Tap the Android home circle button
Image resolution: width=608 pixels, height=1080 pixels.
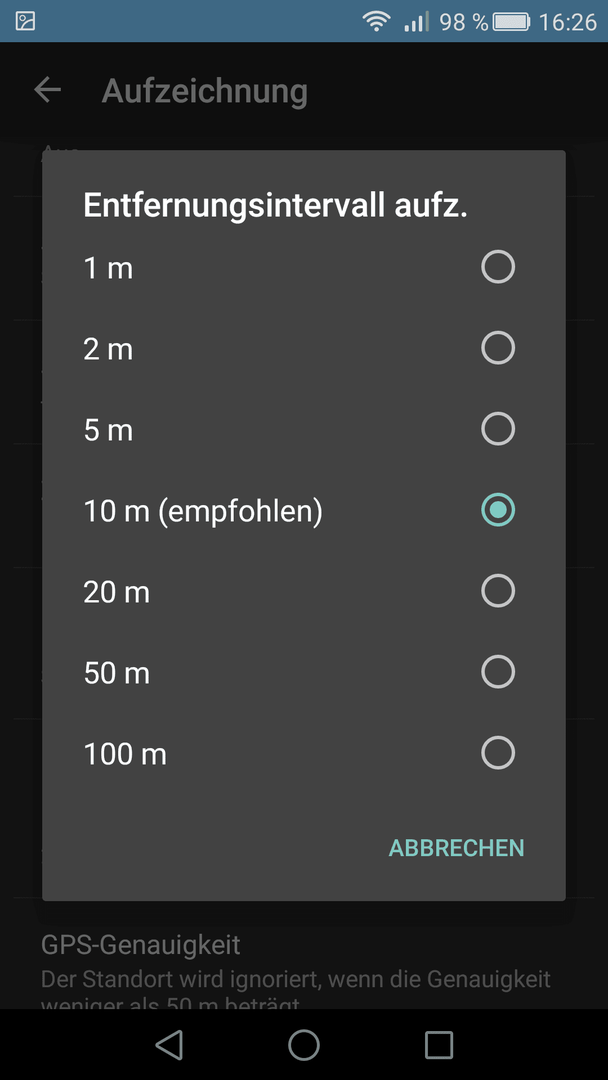[x=304, y=1045]
